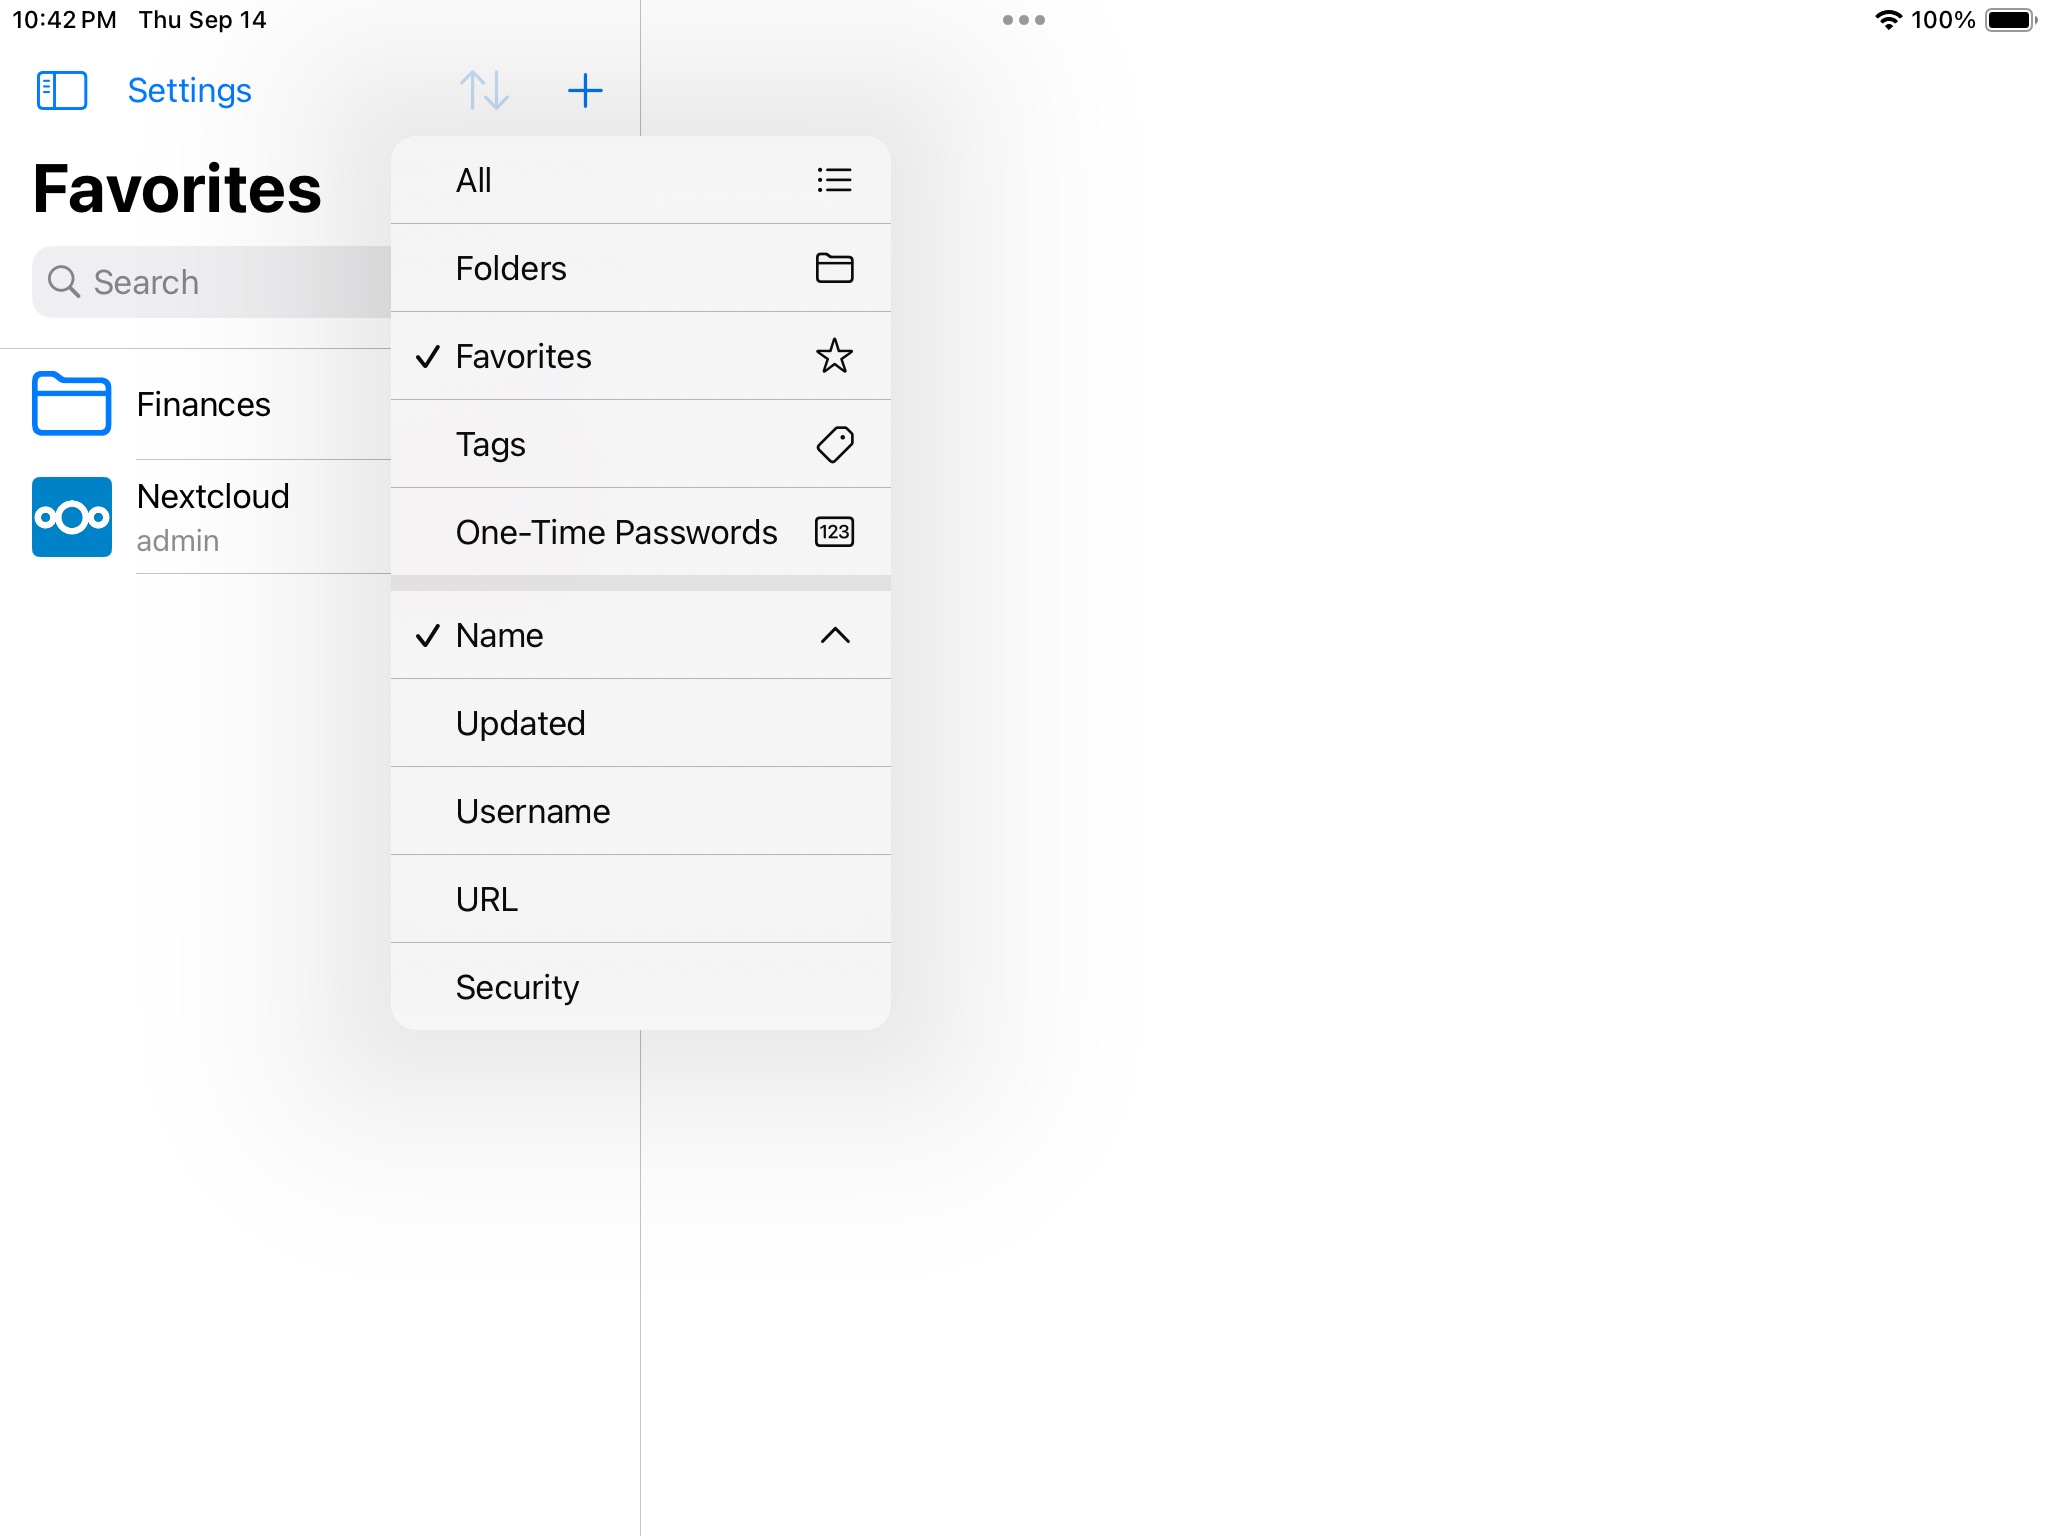Click the sort order toggle arrows
The width and height of the screenshot is (2048, 1536).
pyautogui.click(x=484, y=90)
